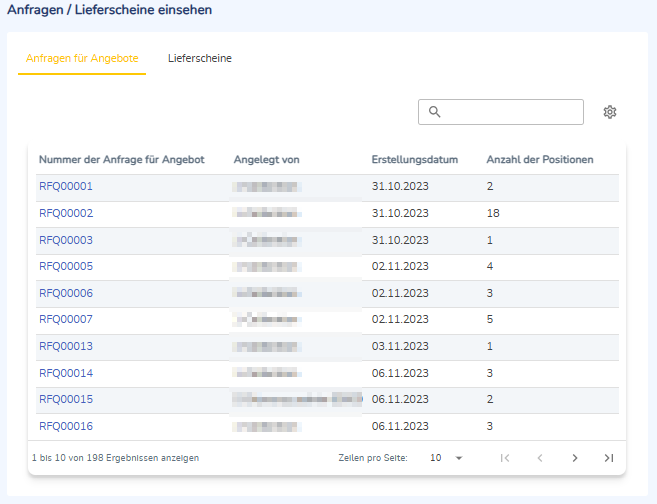Viewport: 657px width, 504px height.
Task: Sort by Nummer der Anfrage column
Action: [122, 160]
